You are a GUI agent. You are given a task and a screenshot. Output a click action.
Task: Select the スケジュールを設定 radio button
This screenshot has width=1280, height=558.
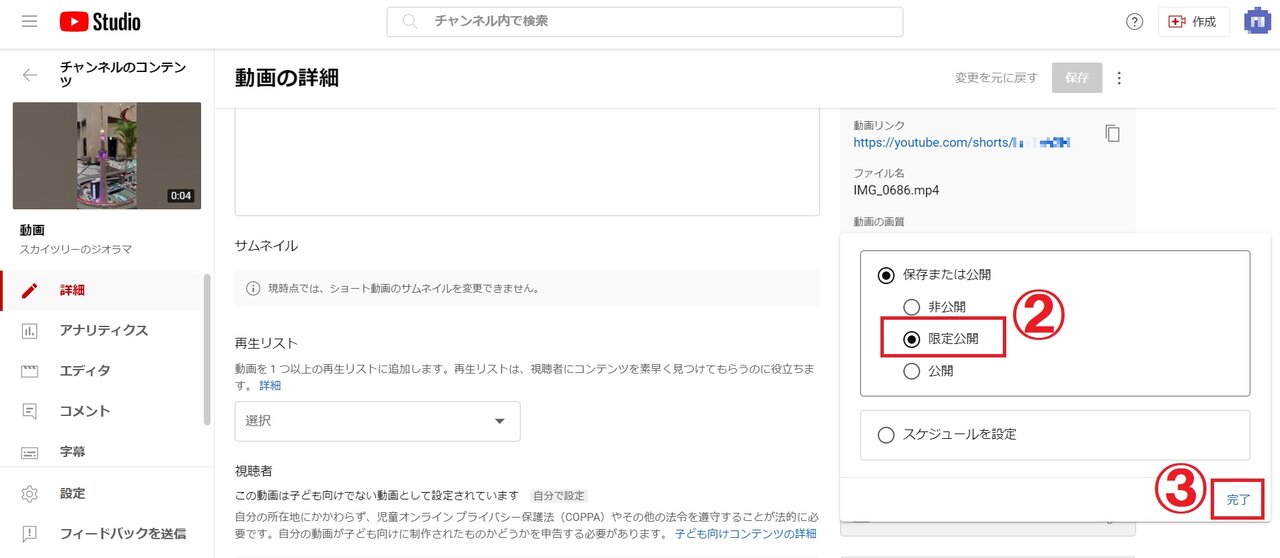click(x=886, y=435)
